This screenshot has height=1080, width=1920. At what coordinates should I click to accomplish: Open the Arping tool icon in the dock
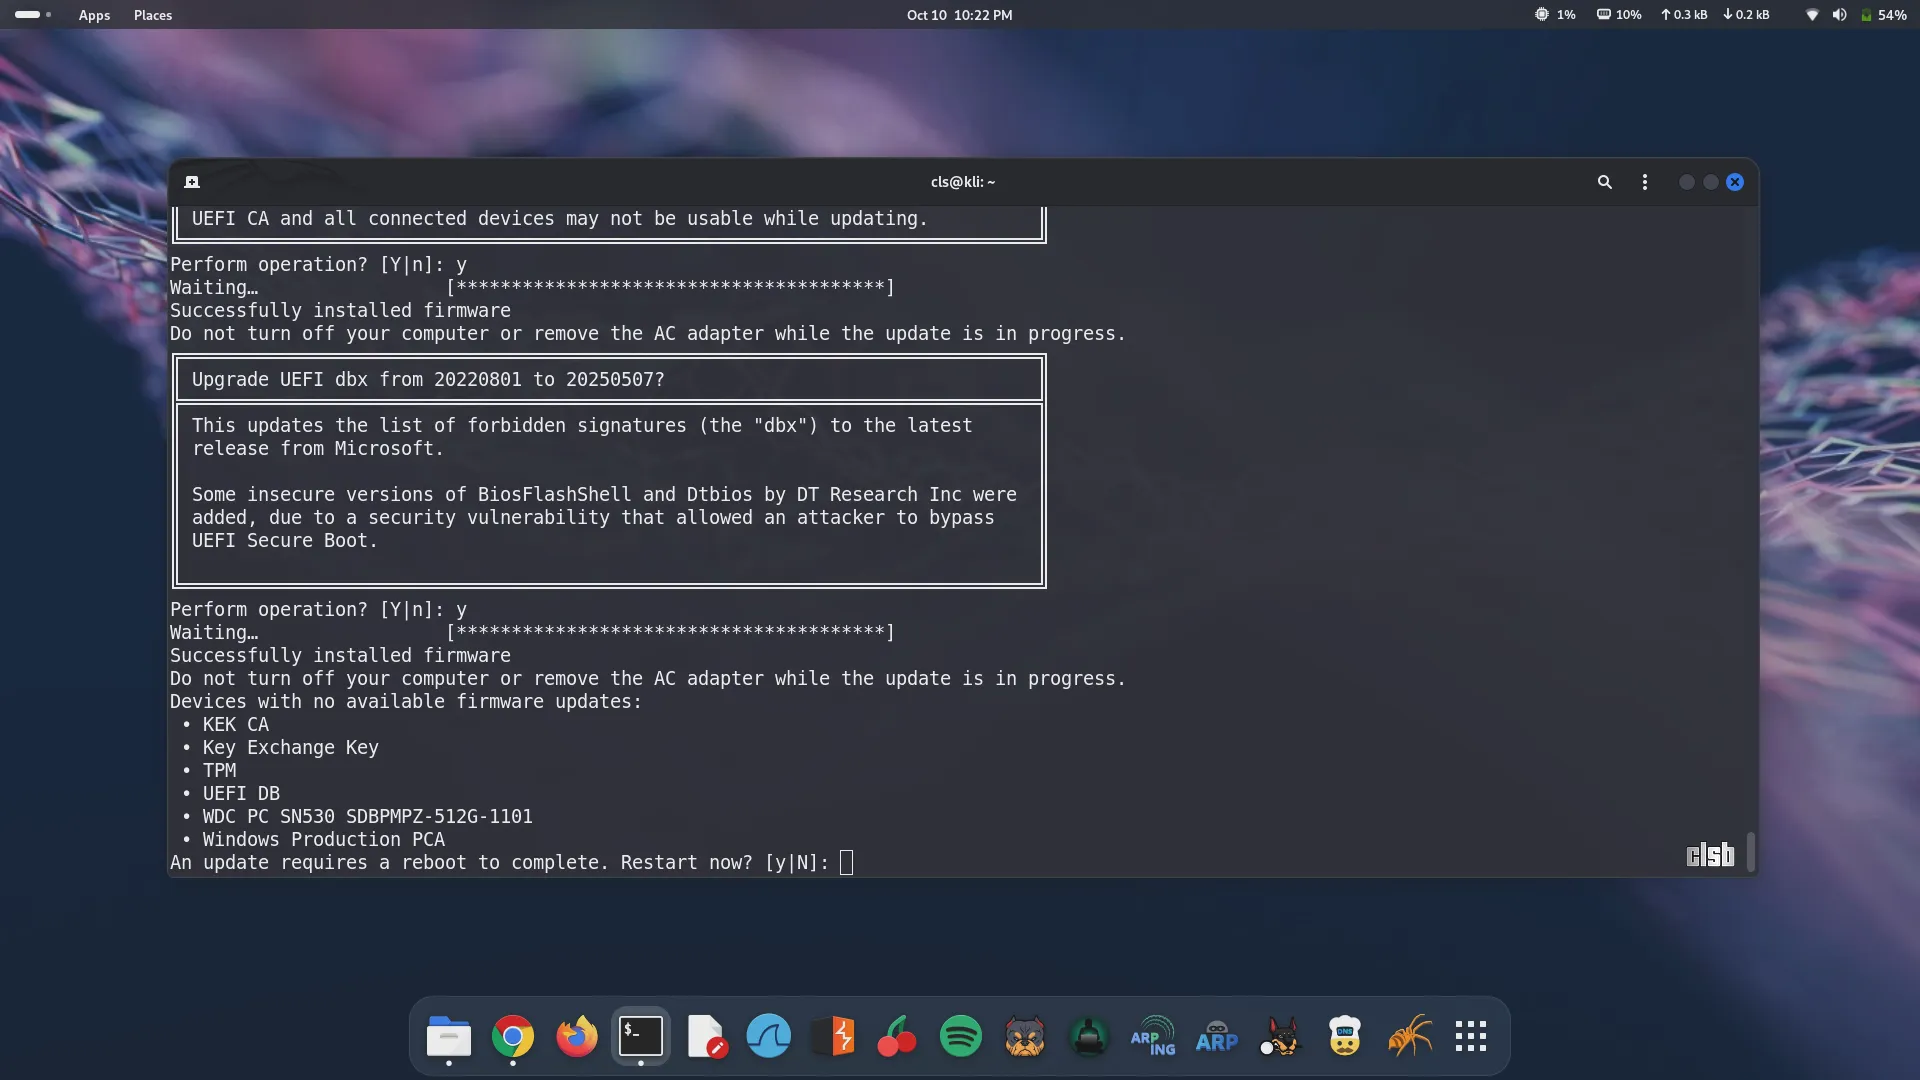(x=1153, y=1037)
